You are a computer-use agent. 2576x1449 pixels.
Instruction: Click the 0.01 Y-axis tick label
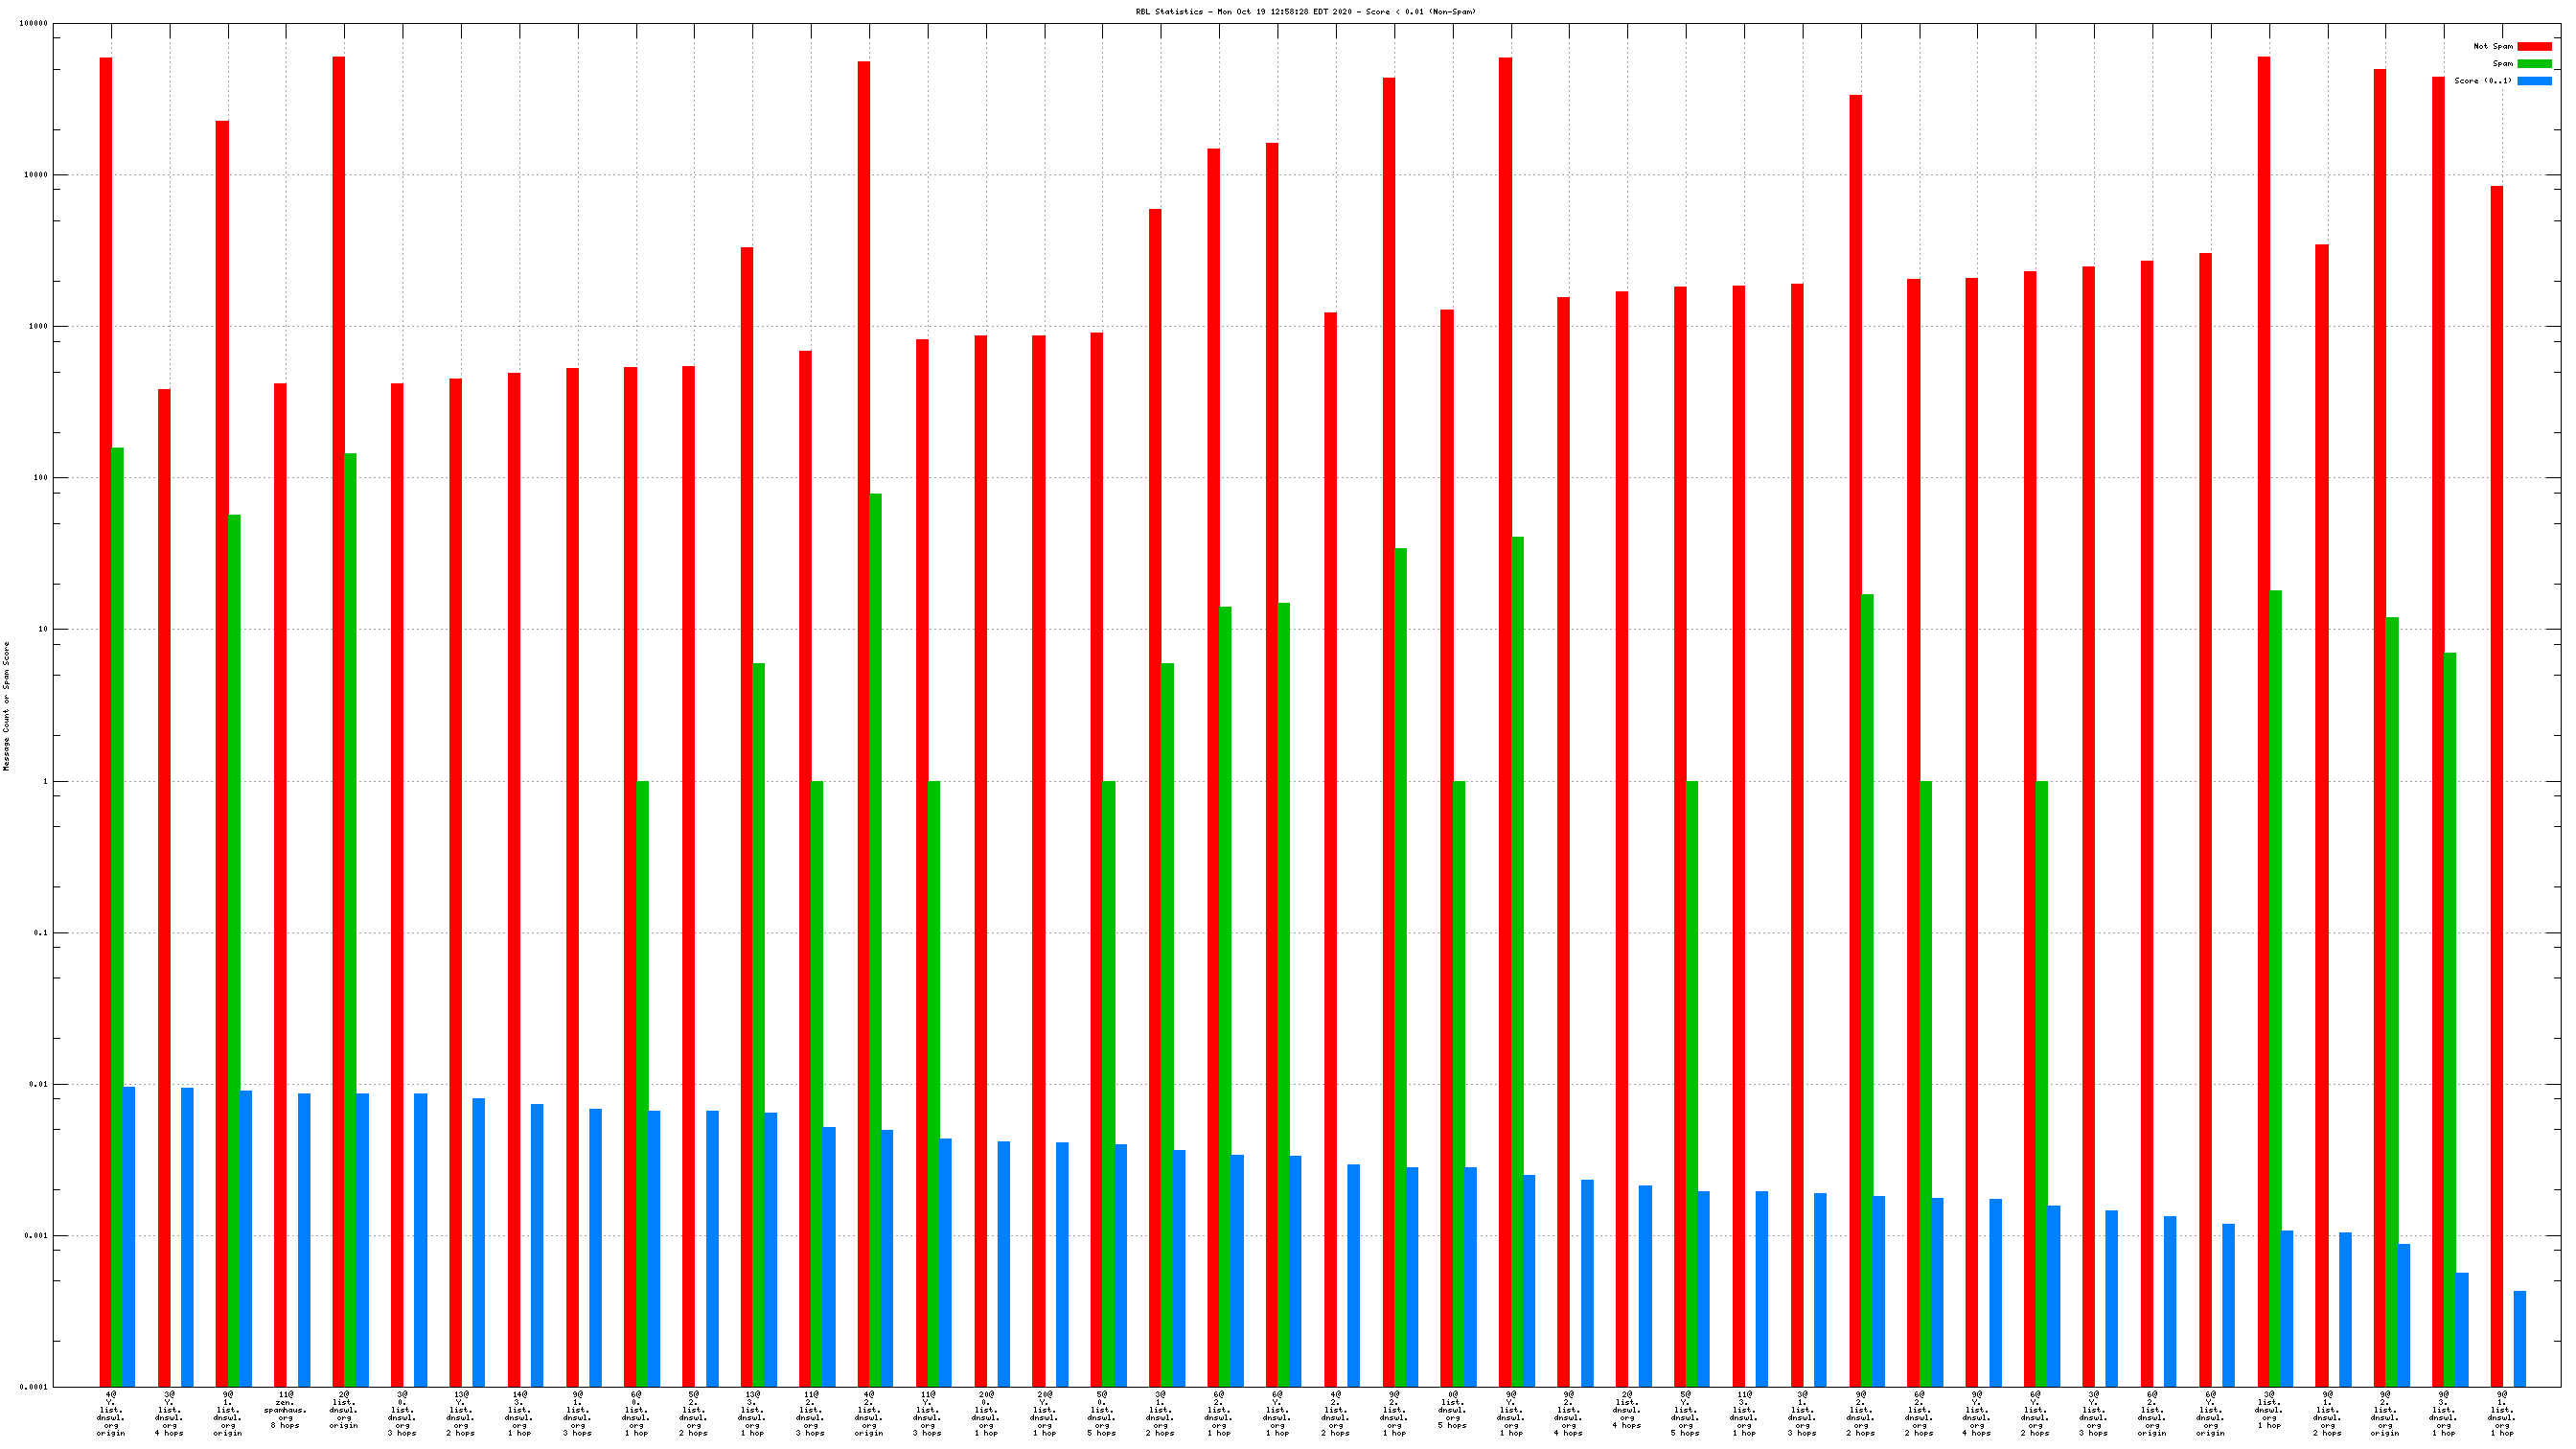[38, 1084]
